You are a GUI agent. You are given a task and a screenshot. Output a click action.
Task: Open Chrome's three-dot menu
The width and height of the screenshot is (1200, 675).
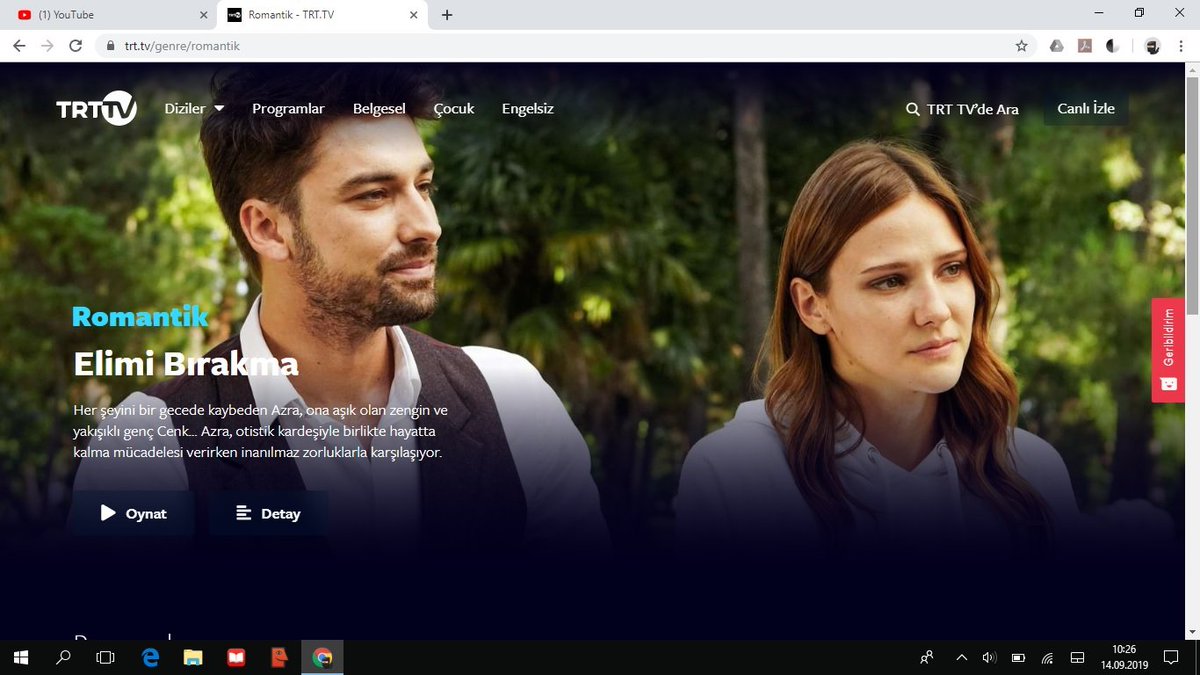tap(1181, 46)
